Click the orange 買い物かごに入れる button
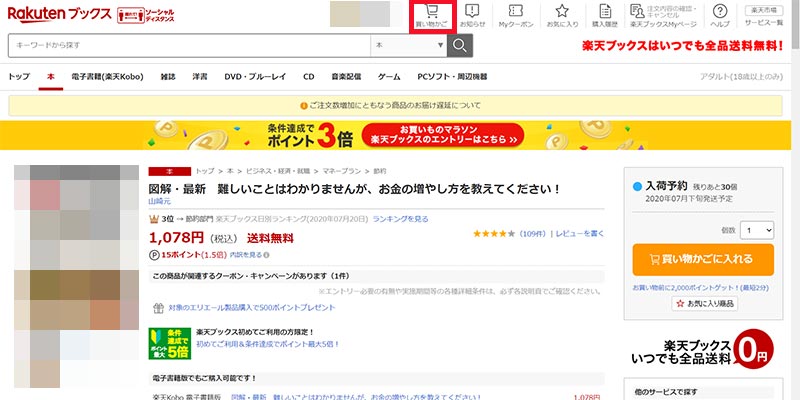Screen dimensions: 800x400 click(703, 260)
